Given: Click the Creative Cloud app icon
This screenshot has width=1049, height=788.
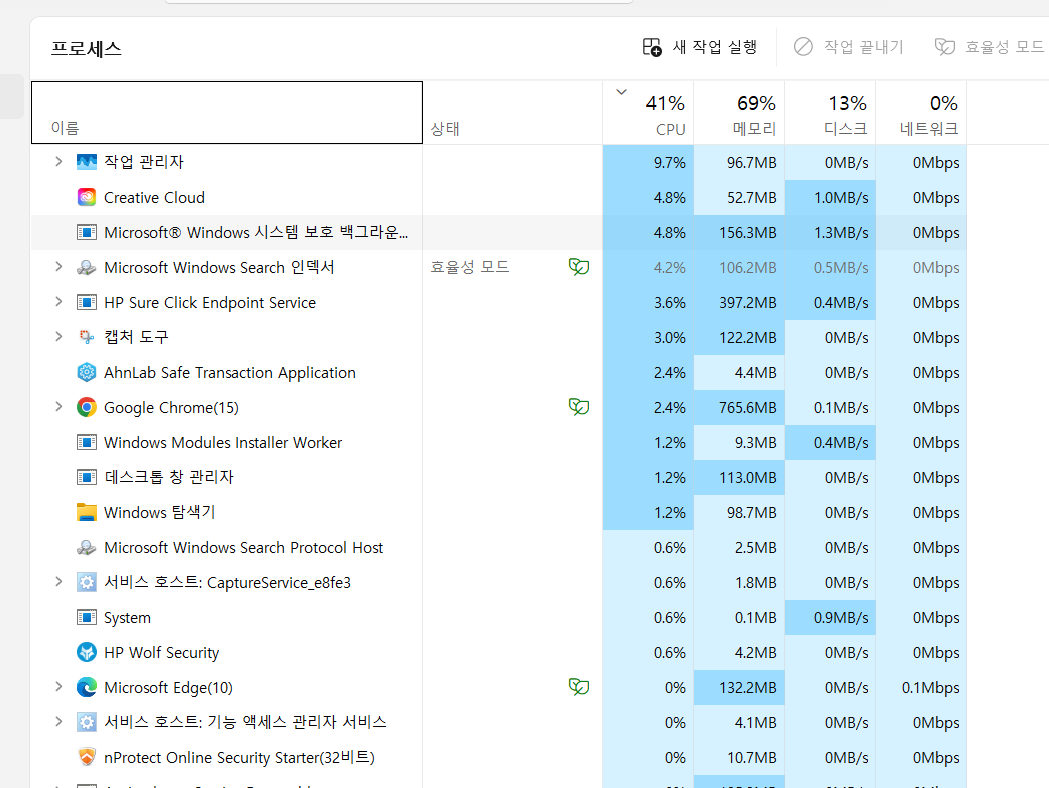Looking at the screenshot, I should [86, 197].
